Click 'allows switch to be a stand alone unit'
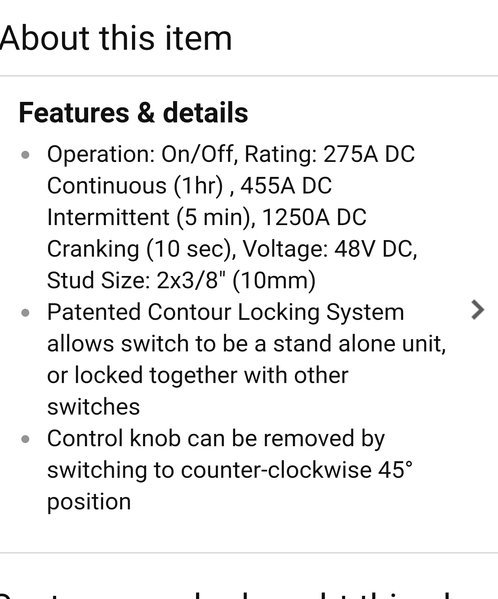Viewport: 498px width, 599px height. click(x=246, y=344)
